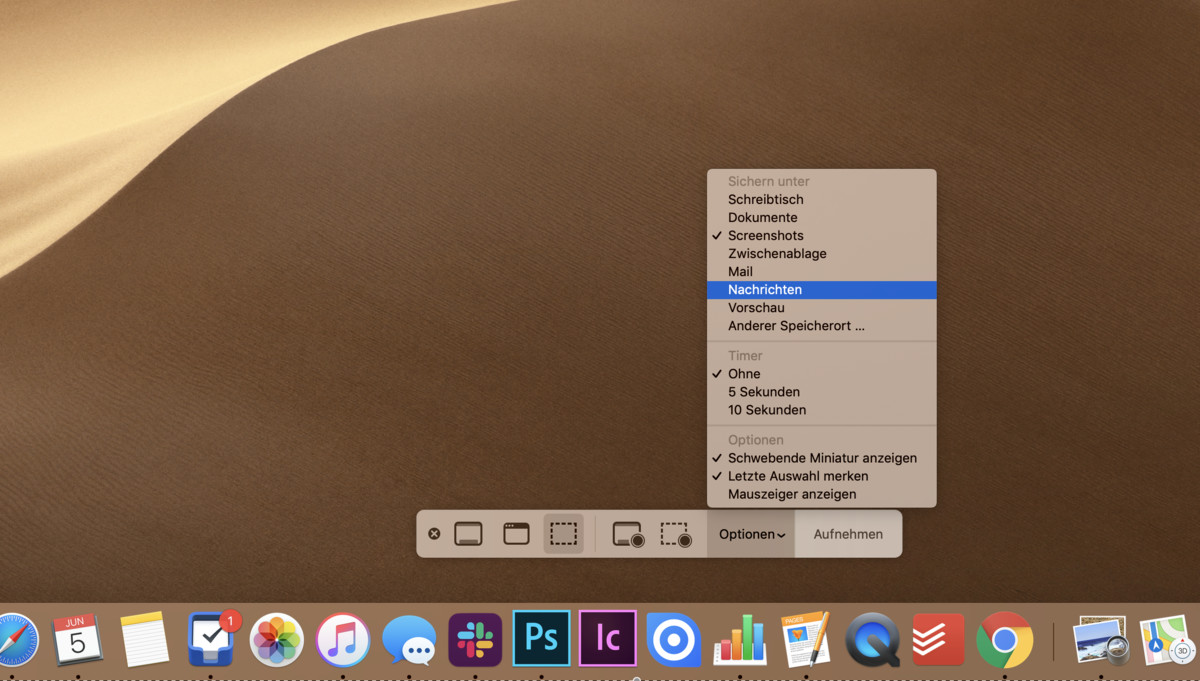
Task: Select record selected portion mode icon
Action: click(676, 534)
